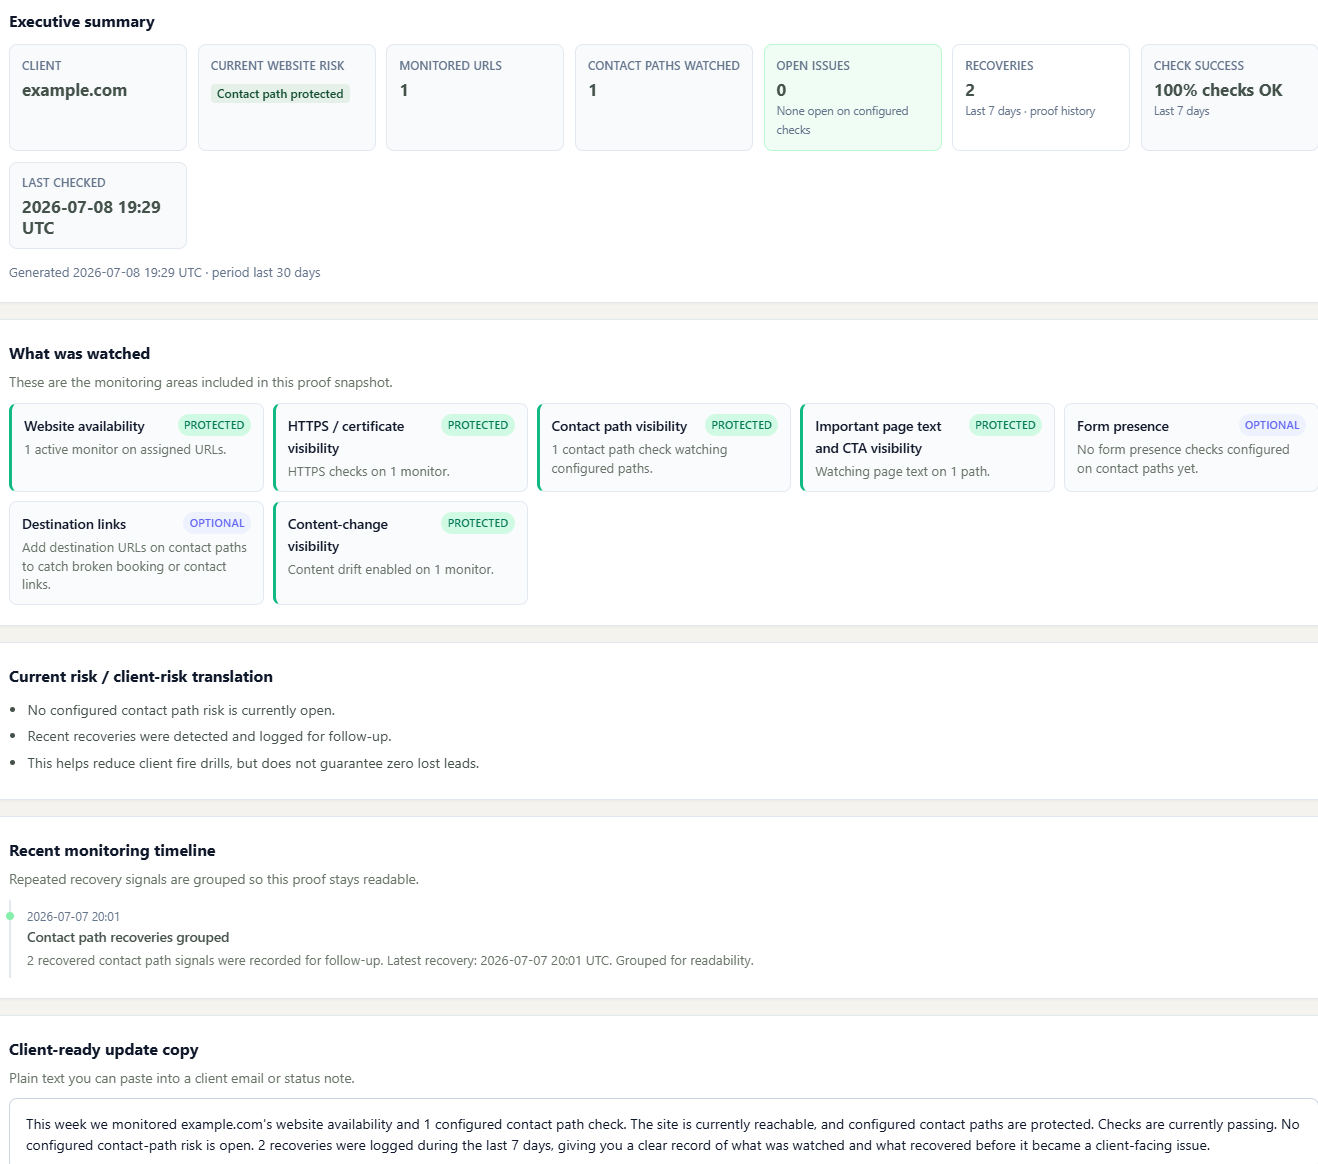Select the 'Contact path protected' risk badge

[x=280, y=94]
